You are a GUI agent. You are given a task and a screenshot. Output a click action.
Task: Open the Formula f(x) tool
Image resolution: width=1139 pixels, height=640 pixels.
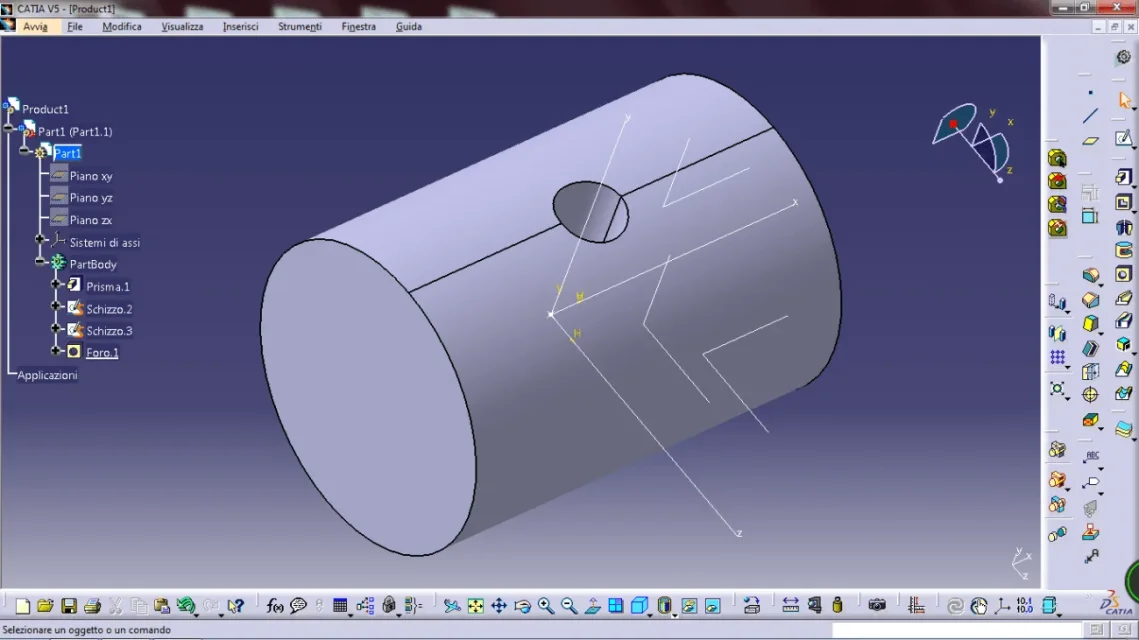(275, 606)
